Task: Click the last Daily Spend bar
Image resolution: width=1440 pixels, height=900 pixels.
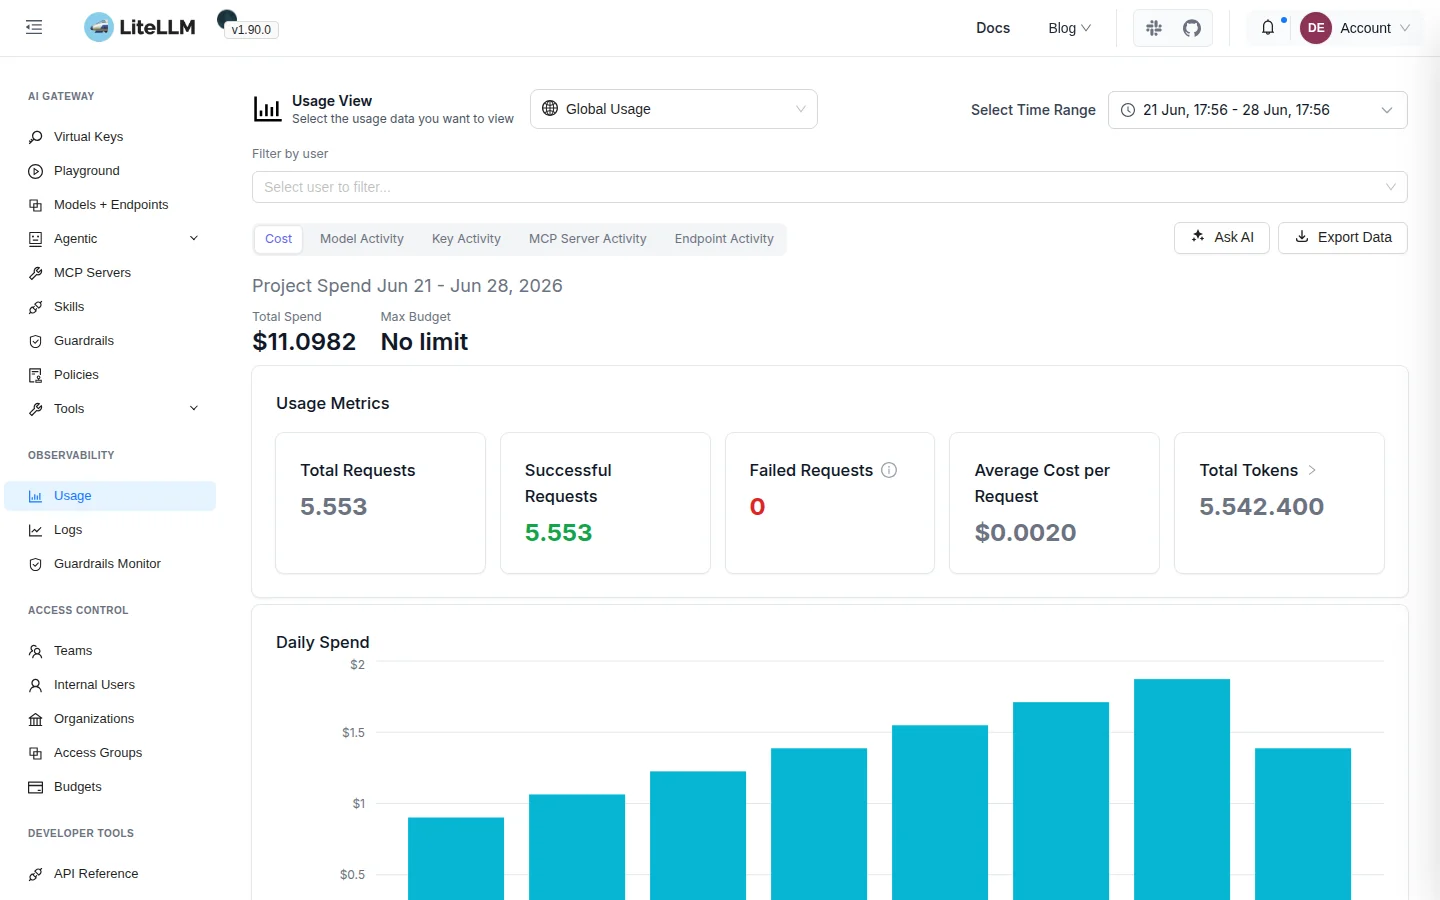Action: point(1303,824)
